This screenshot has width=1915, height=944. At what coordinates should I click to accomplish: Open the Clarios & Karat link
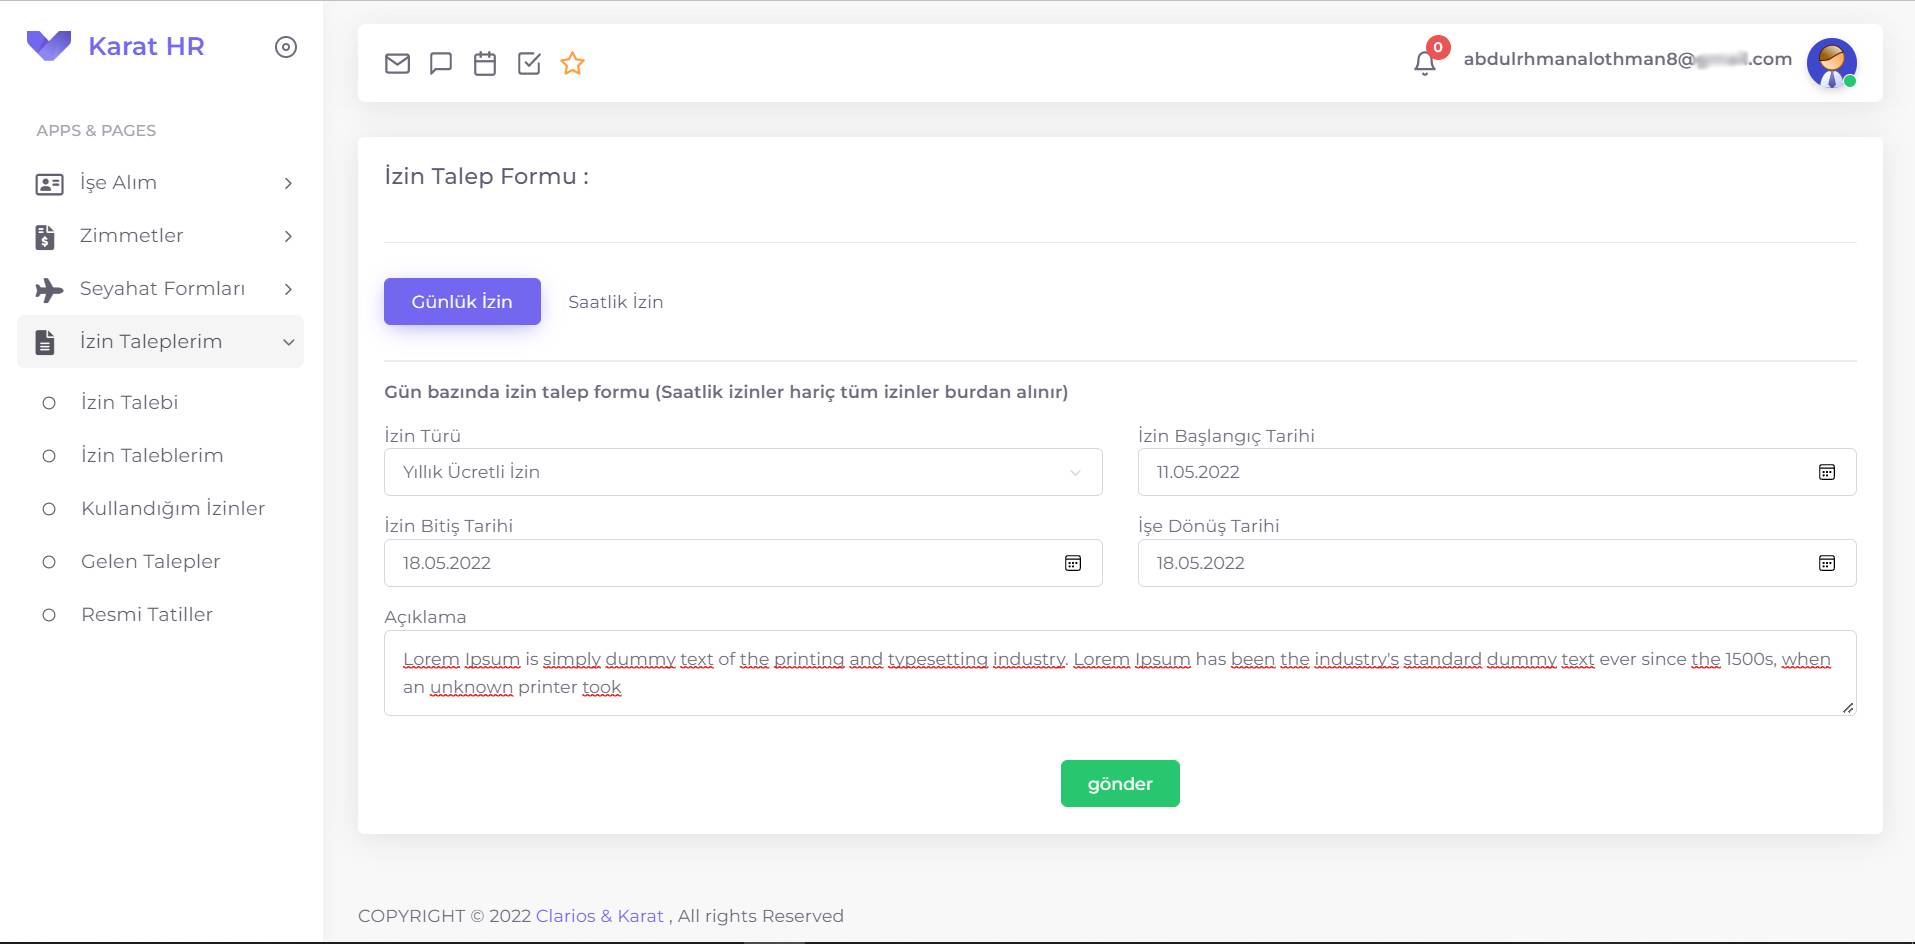click(598, 915)
